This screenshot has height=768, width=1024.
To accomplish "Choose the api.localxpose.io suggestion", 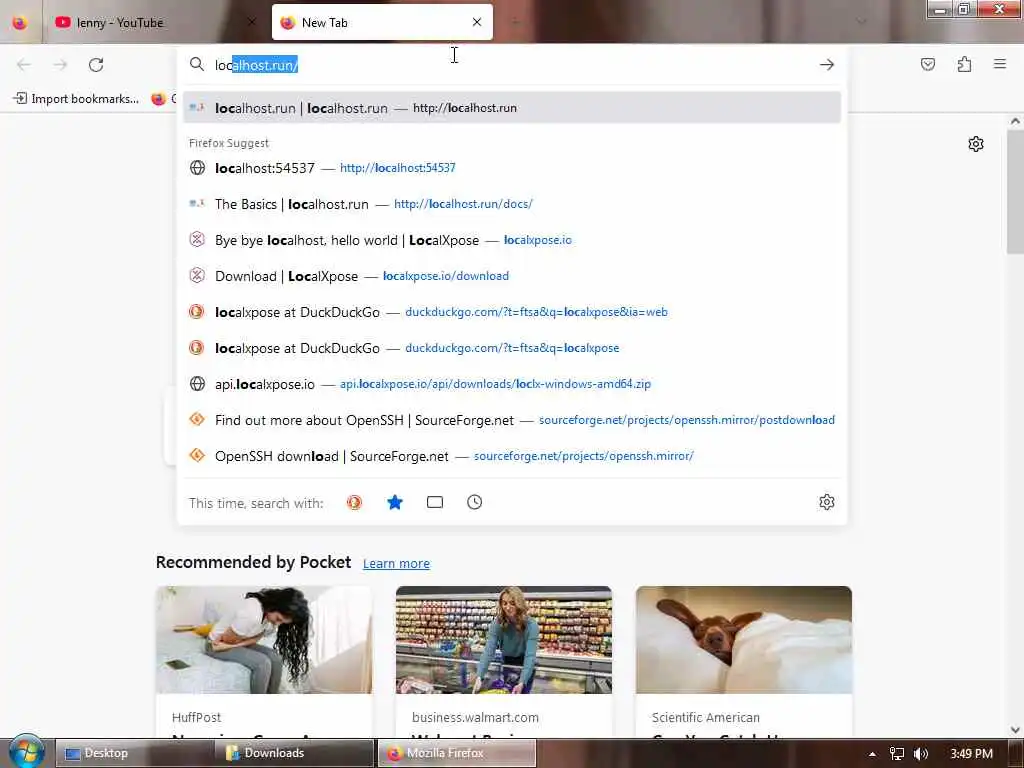I will pos(512,383).
